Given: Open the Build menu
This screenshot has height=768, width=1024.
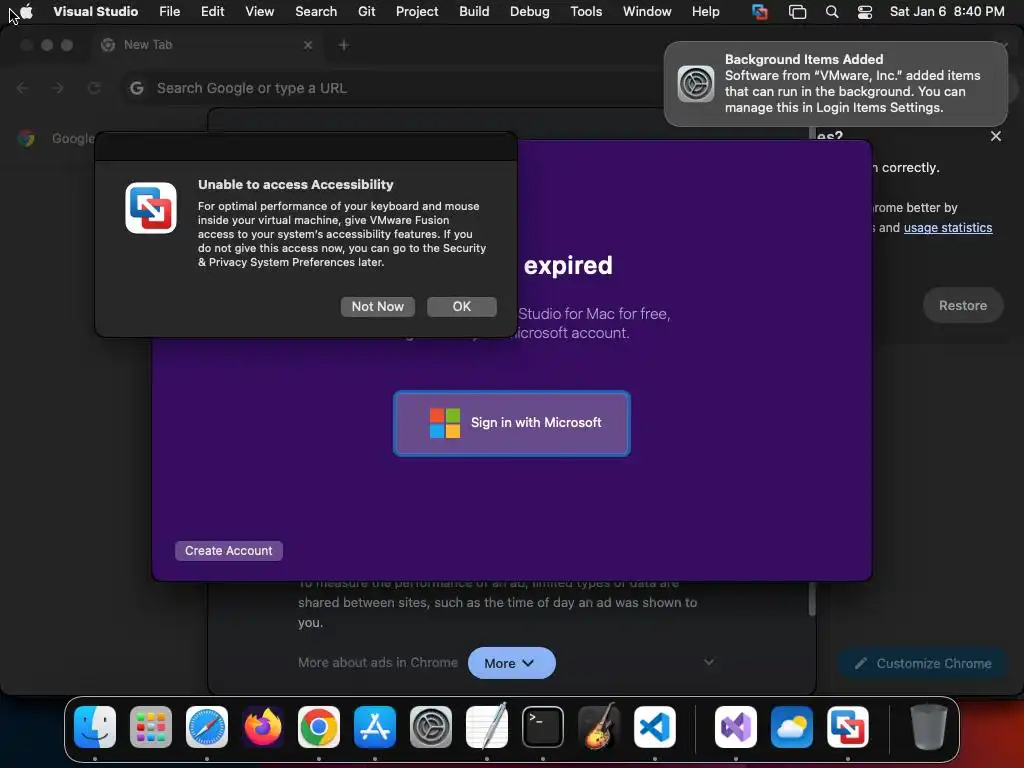Looking at the screenshot, I should pyautogui.click(x=474, y=11).
